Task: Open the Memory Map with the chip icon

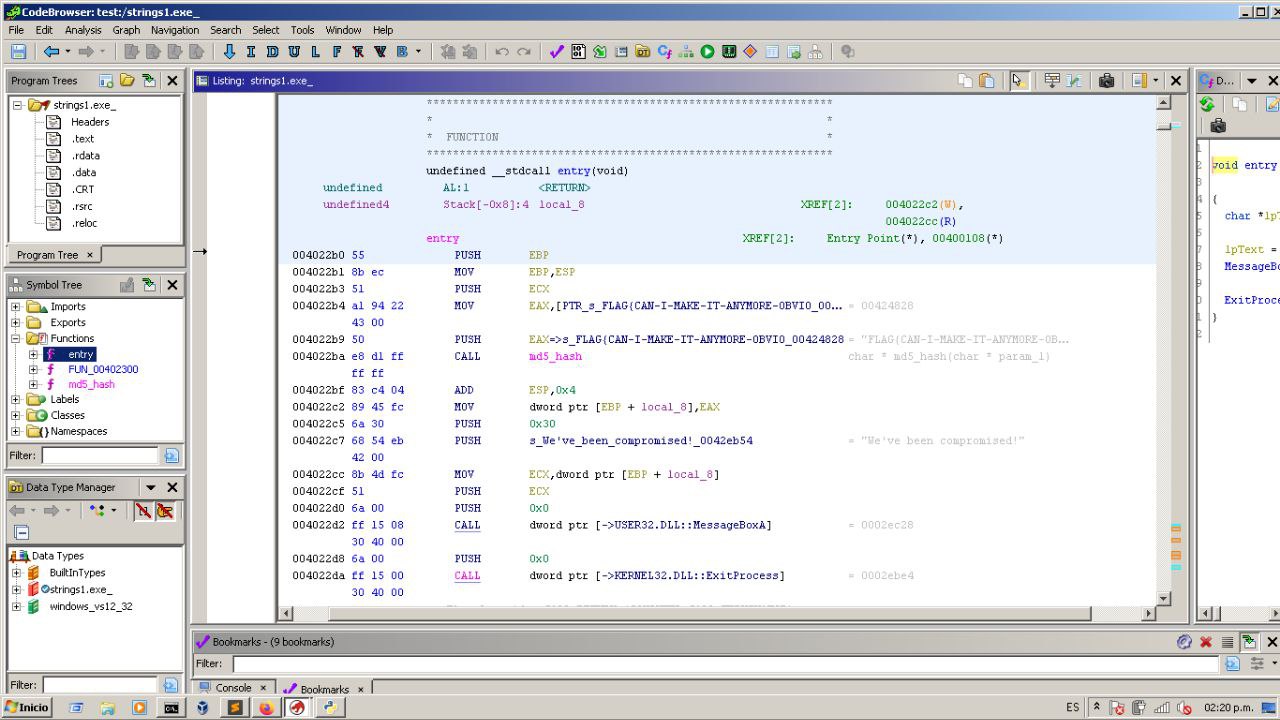Action: tap(728, 51)
